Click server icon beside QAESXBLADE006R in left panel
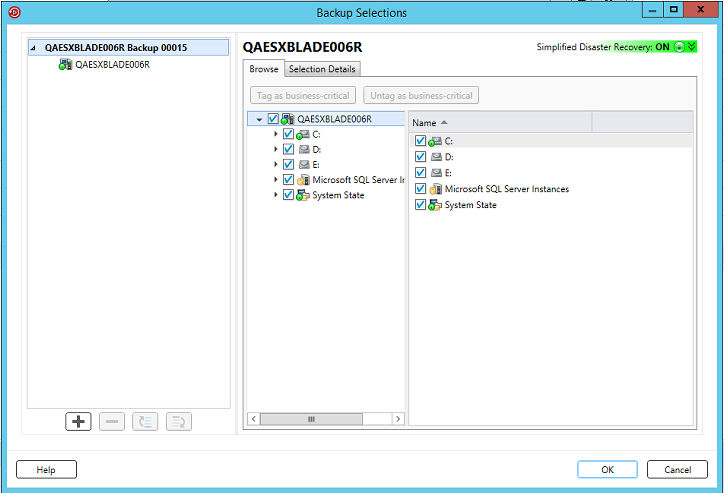This screenshot has width=724, height=493. pyautogui.click(x=65, y=65)
